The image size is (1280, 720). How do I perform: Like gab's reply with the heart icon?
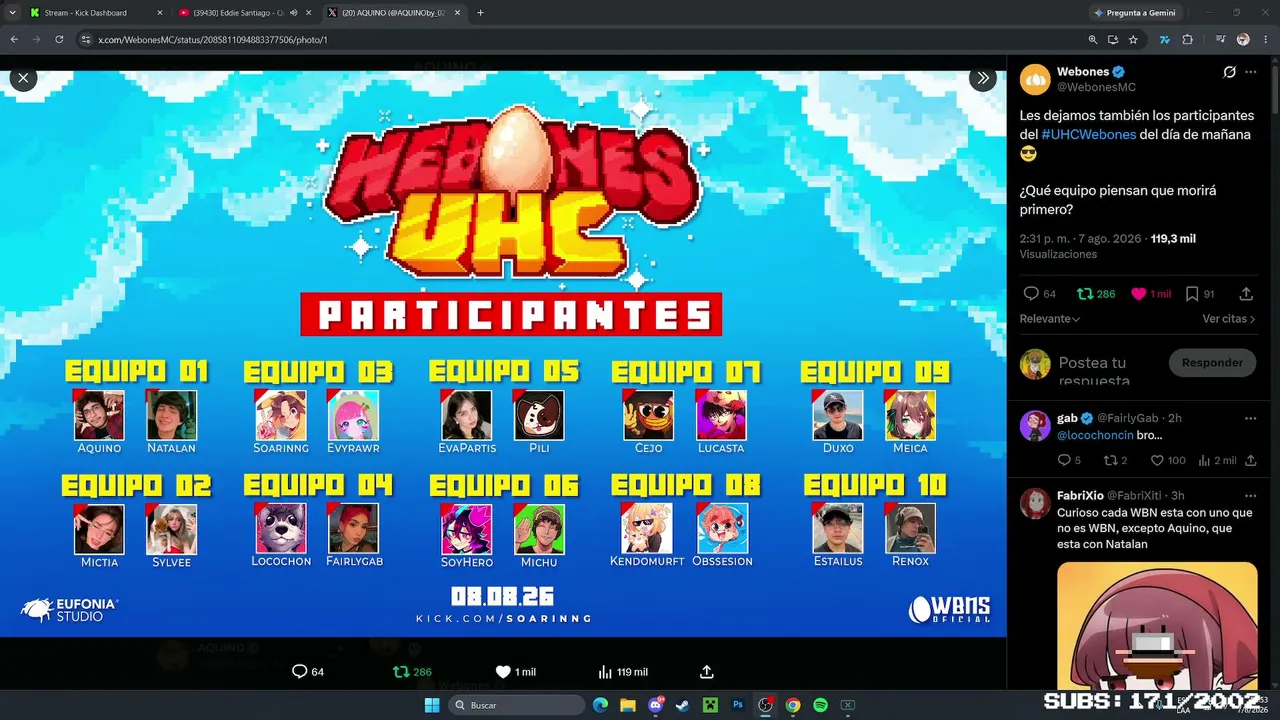[1156, 460]
